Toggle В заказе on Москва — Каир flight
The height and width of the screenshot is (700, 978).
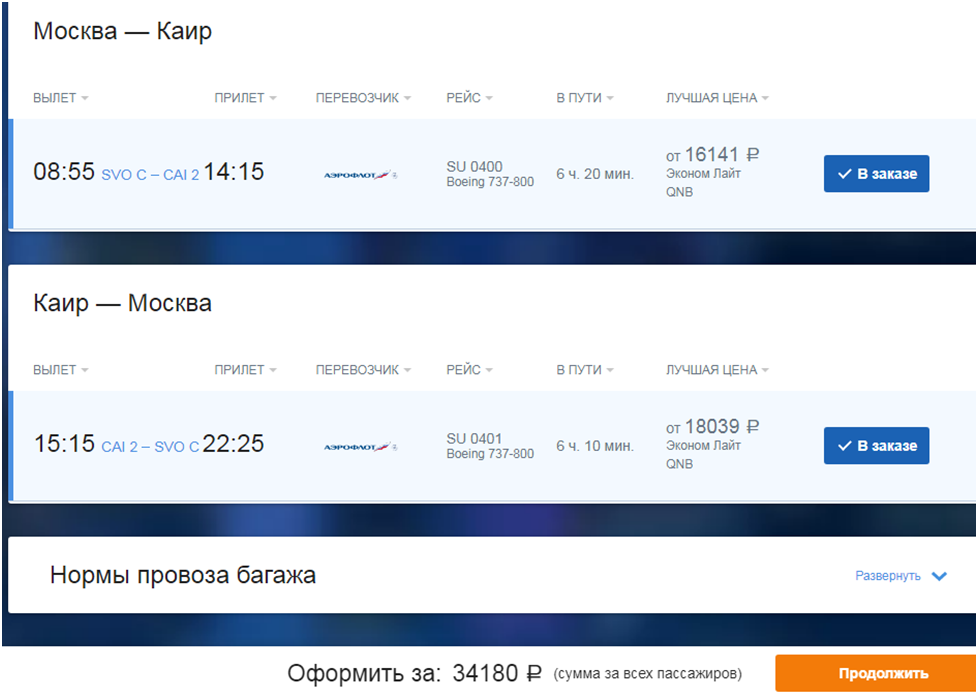pos(876,173)
